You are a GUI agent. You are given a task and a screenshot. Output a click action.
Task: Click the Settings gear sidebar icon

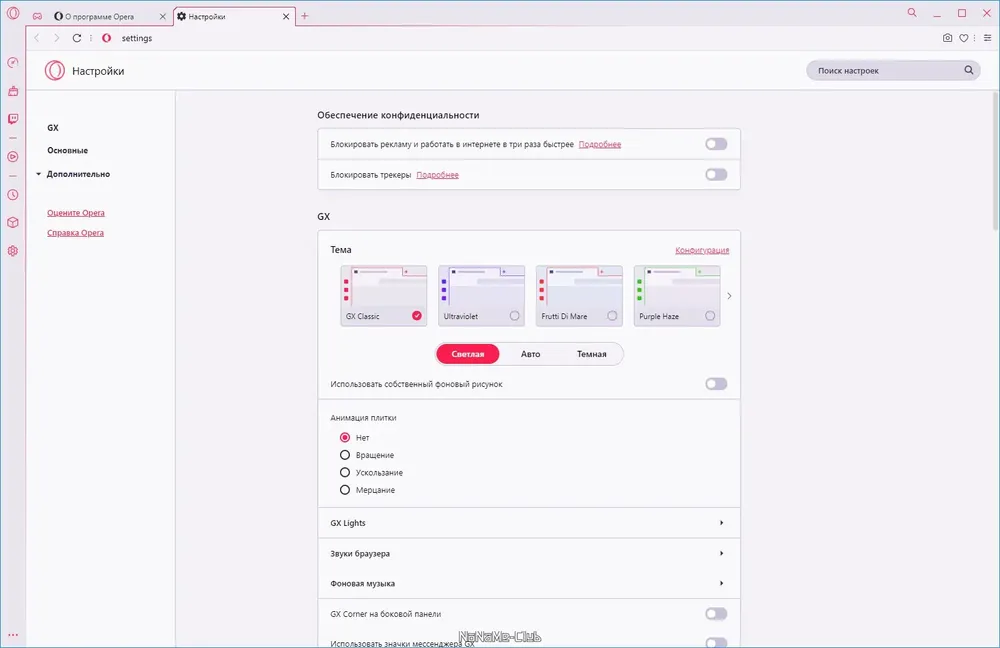pyautogui.click(x=13, y=251)
